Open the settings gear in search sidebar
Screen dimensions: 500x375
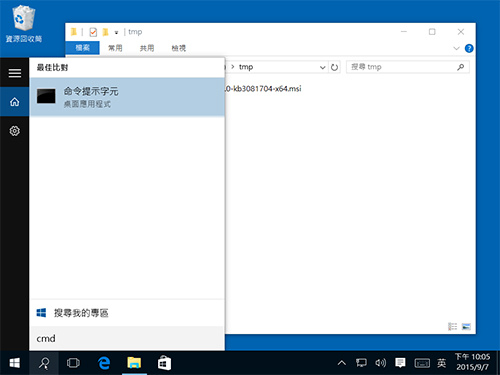pos(14,131)
